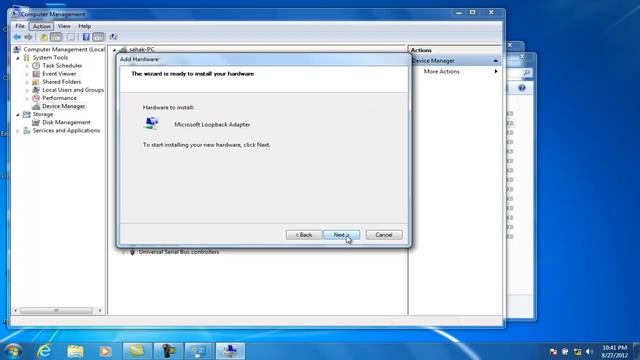Click the Performance gauge icon in the tree
The width and height of the screenshot is (640, 360).
36,98
